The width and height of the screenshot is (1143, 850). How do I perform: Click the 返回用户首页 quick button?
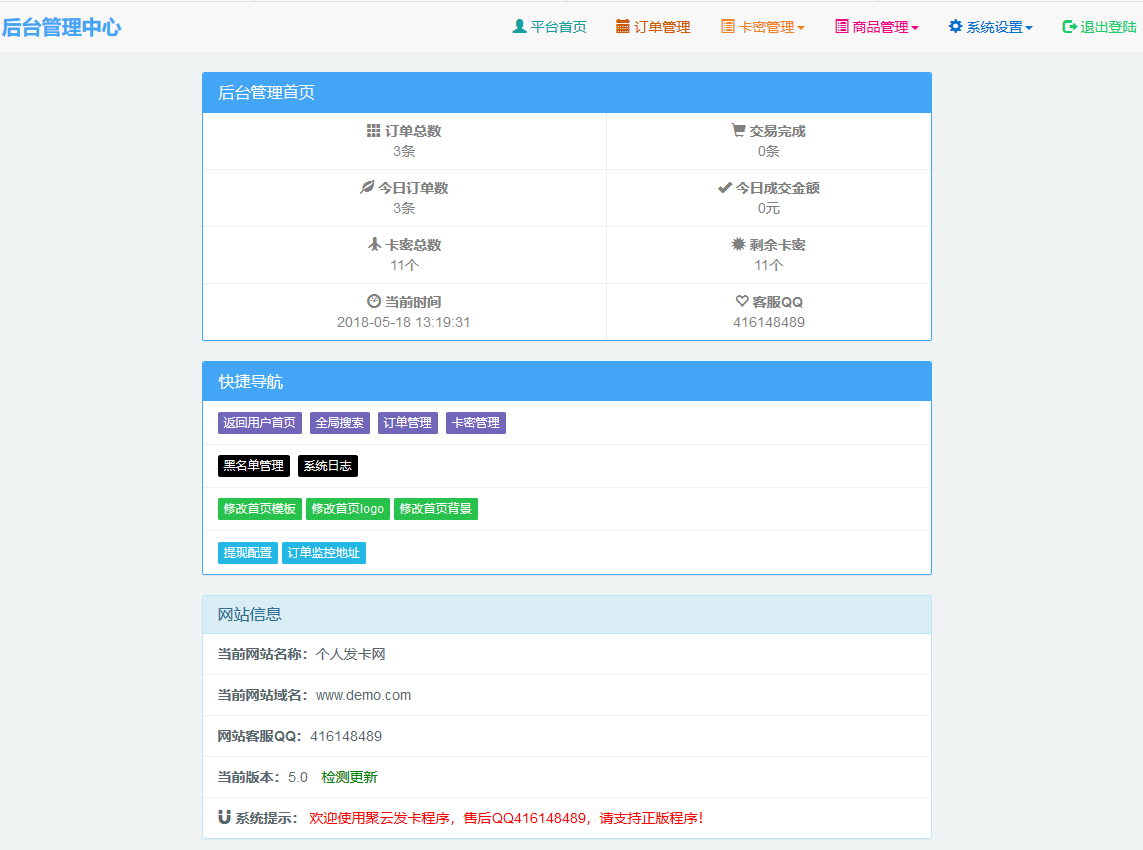point(260,423)
